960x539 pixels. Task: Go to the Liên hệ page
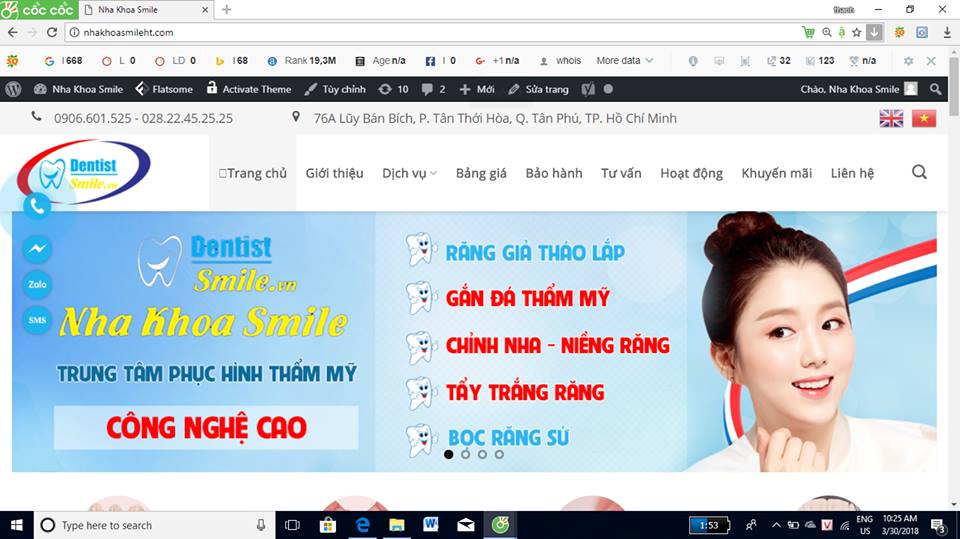click(x=852, y=173)
